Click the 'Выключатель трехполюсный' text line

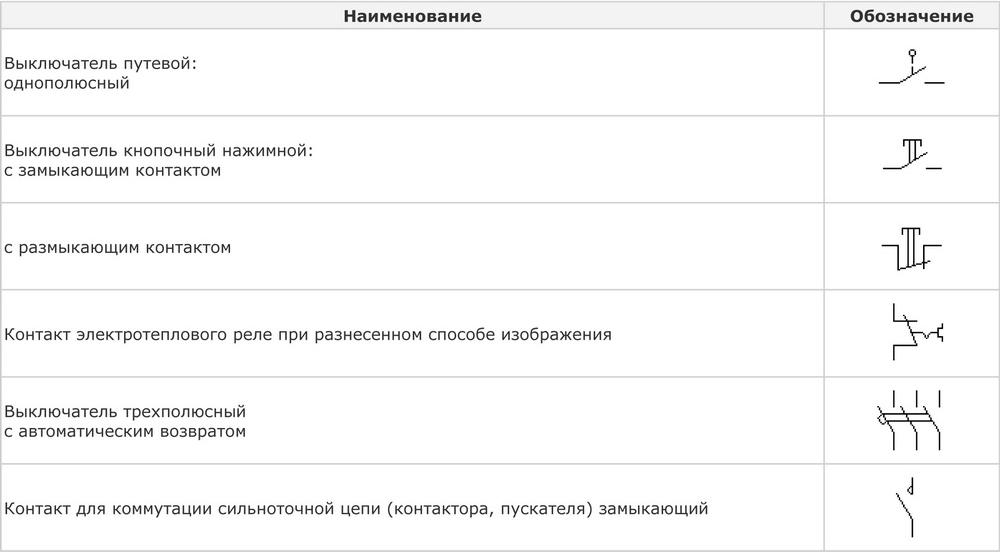125,412
